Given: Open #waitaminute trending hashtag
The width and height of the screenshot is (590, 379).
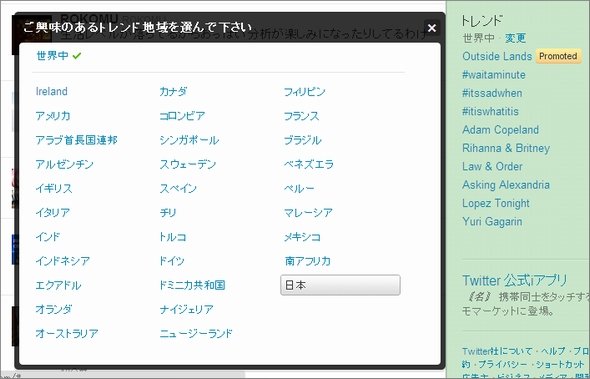Looking at the screenshot, I should [x=494, y=75].
